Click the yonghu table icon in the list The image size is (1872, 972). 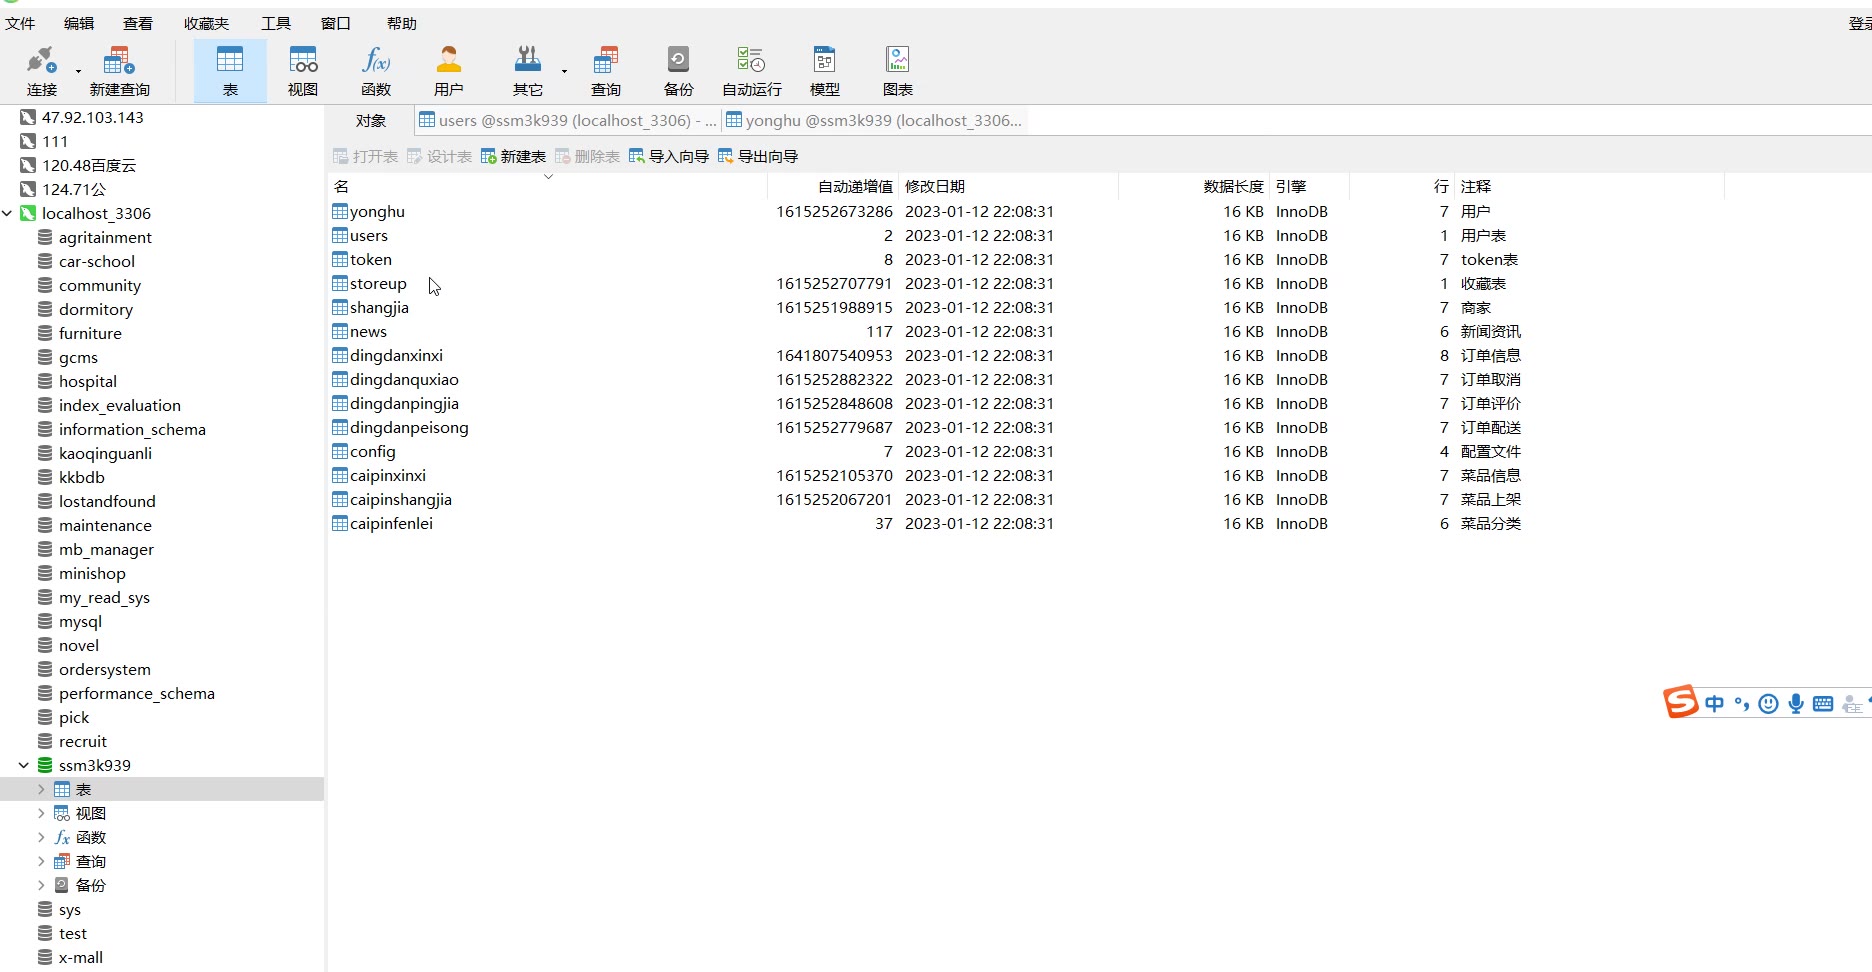[340, 212]
